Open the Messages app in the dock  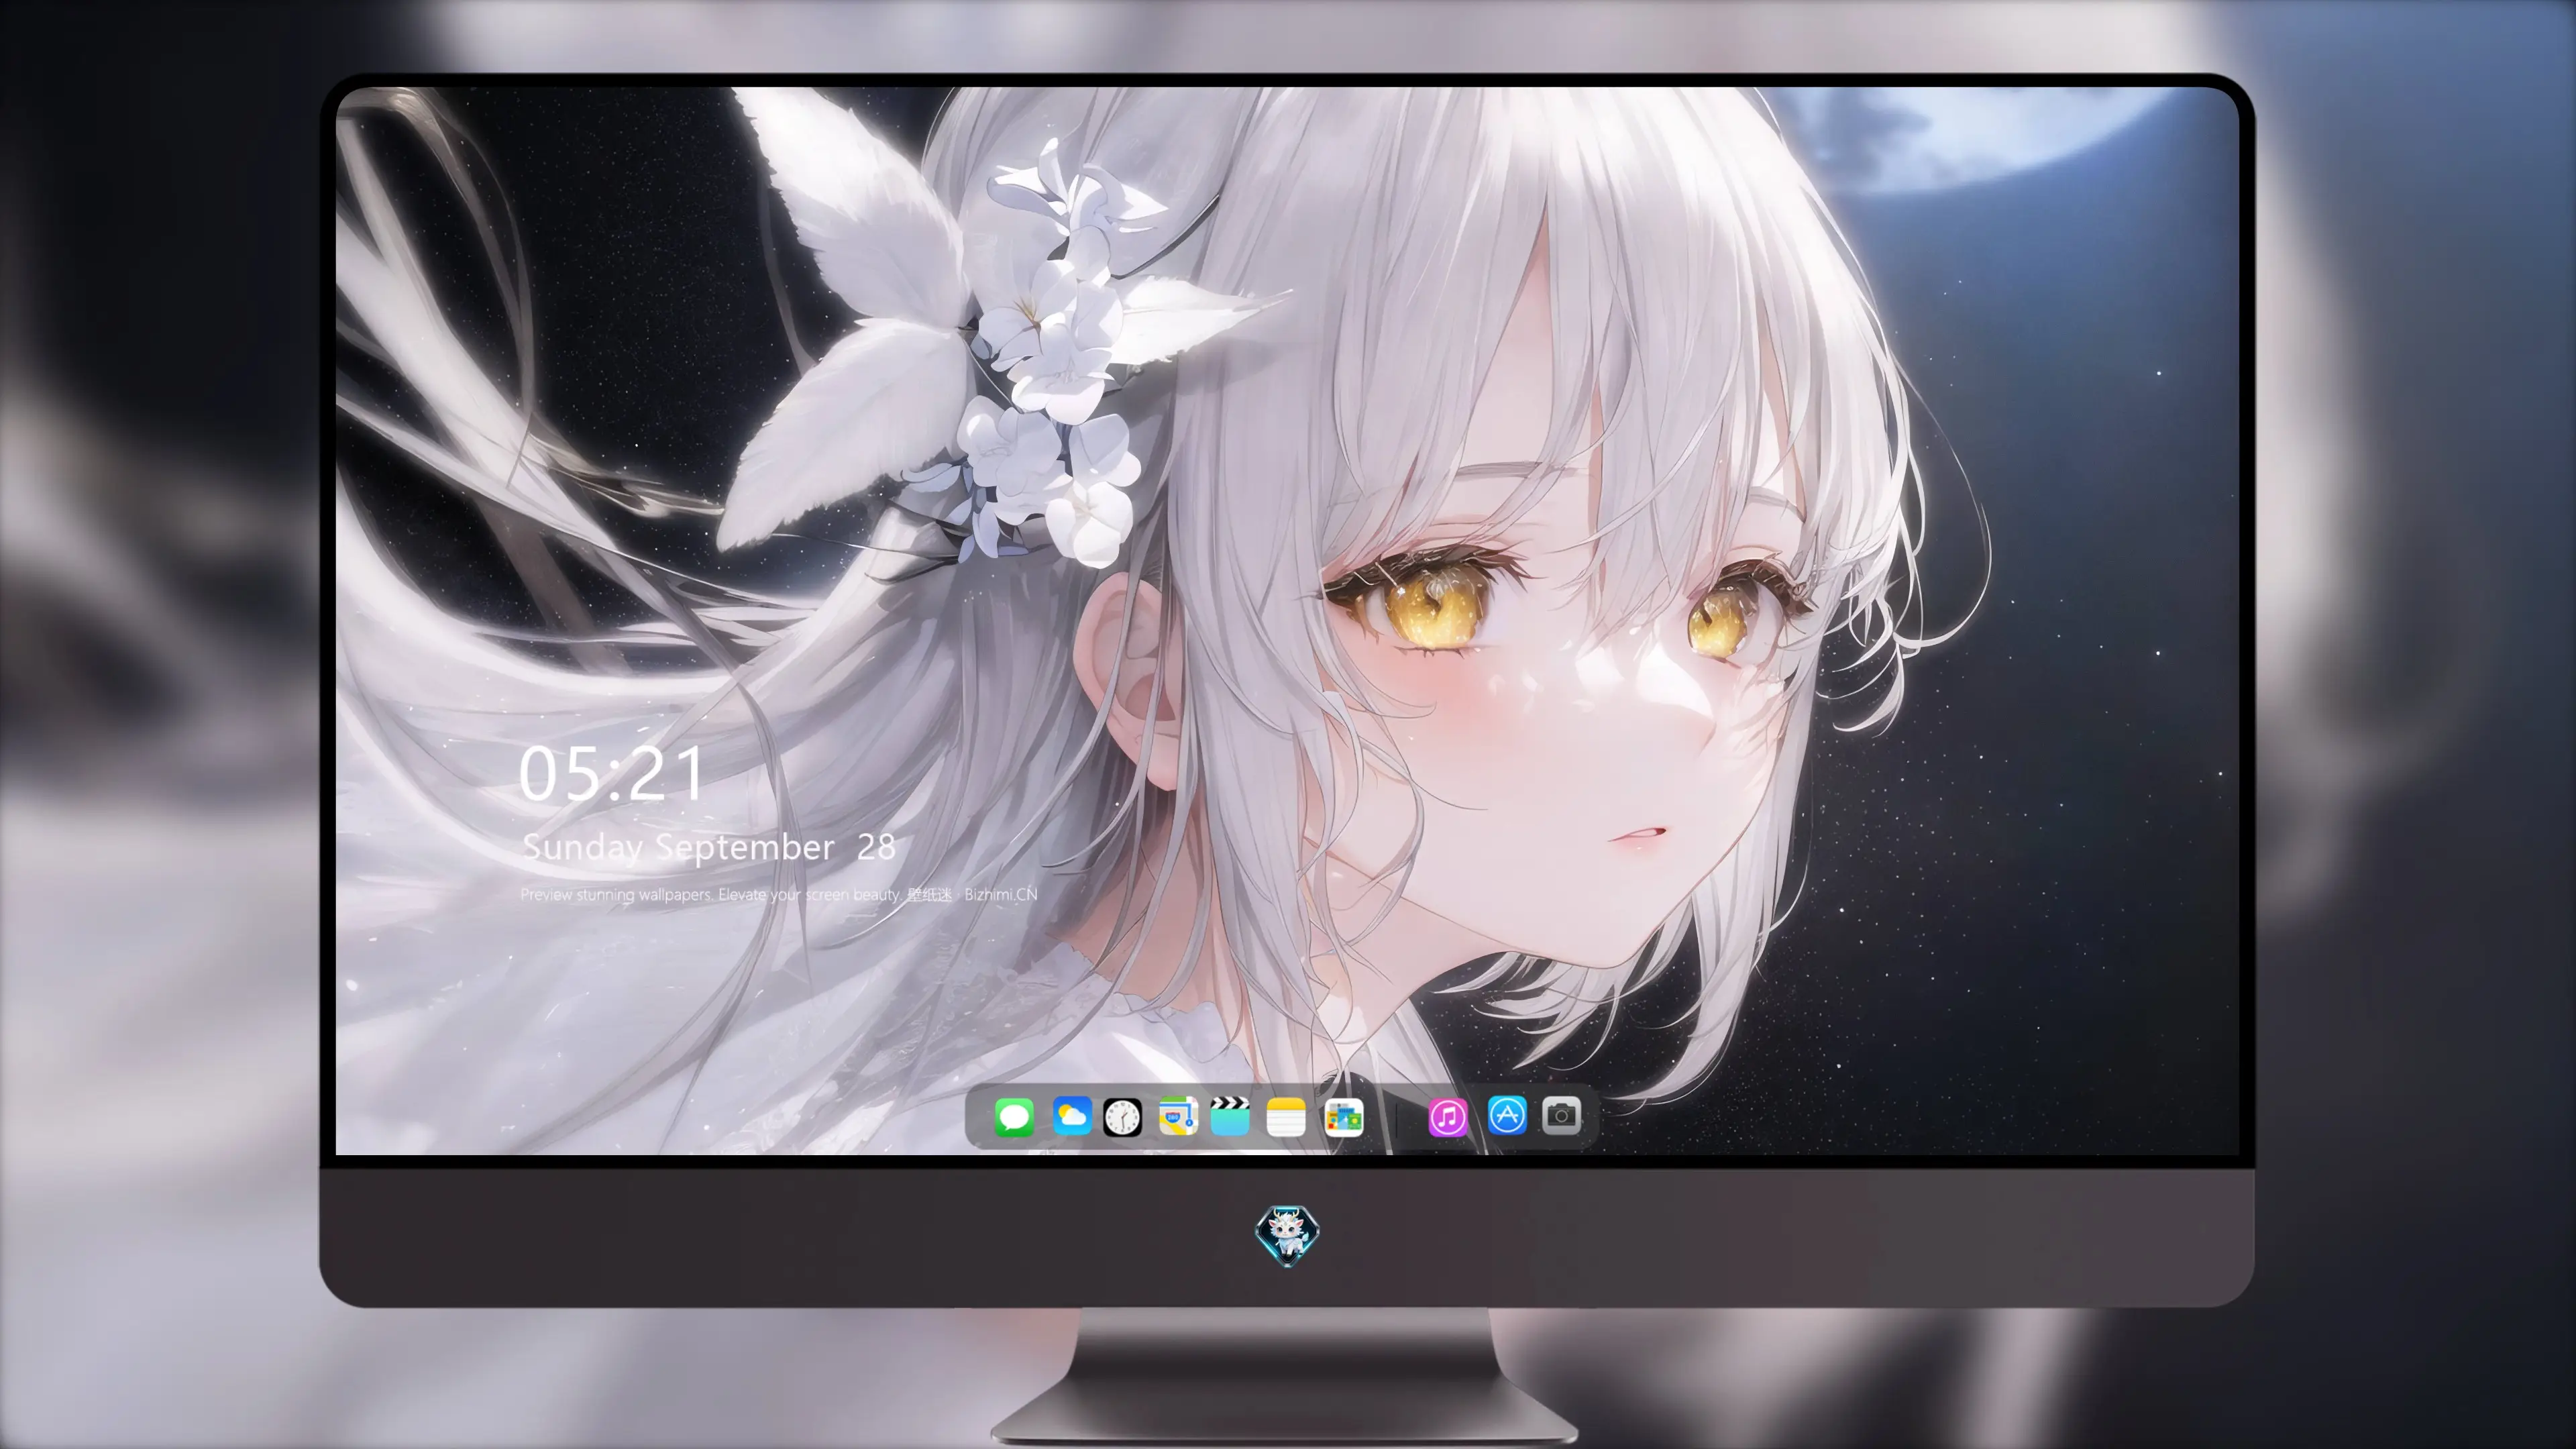(1014, 1117)
